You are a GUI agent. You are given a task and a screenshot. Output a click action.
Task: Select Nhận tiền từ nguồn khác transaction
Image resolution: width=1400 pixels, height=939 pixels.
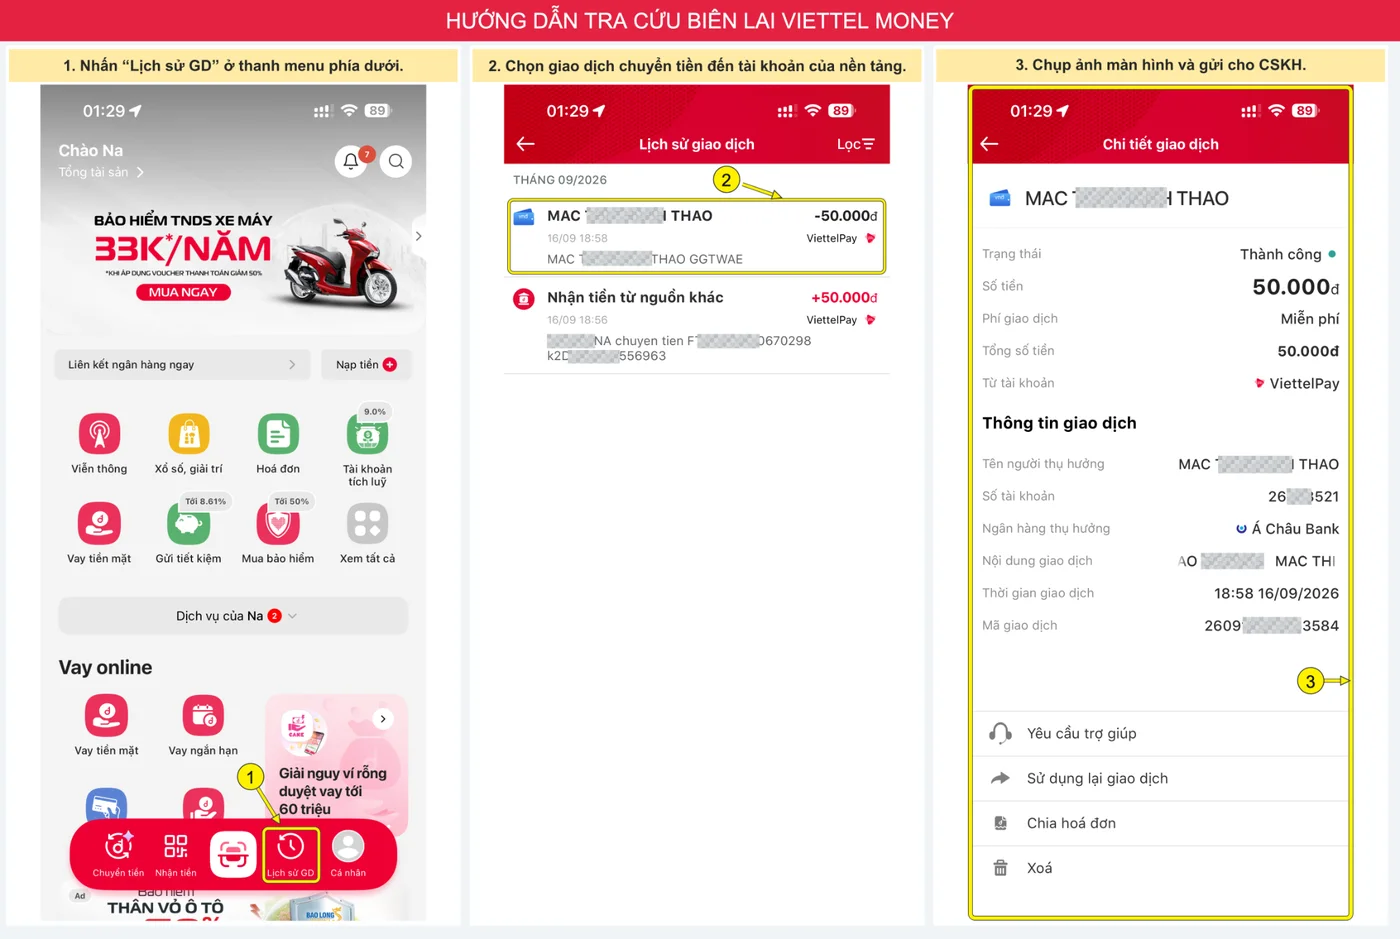point(696,326)
